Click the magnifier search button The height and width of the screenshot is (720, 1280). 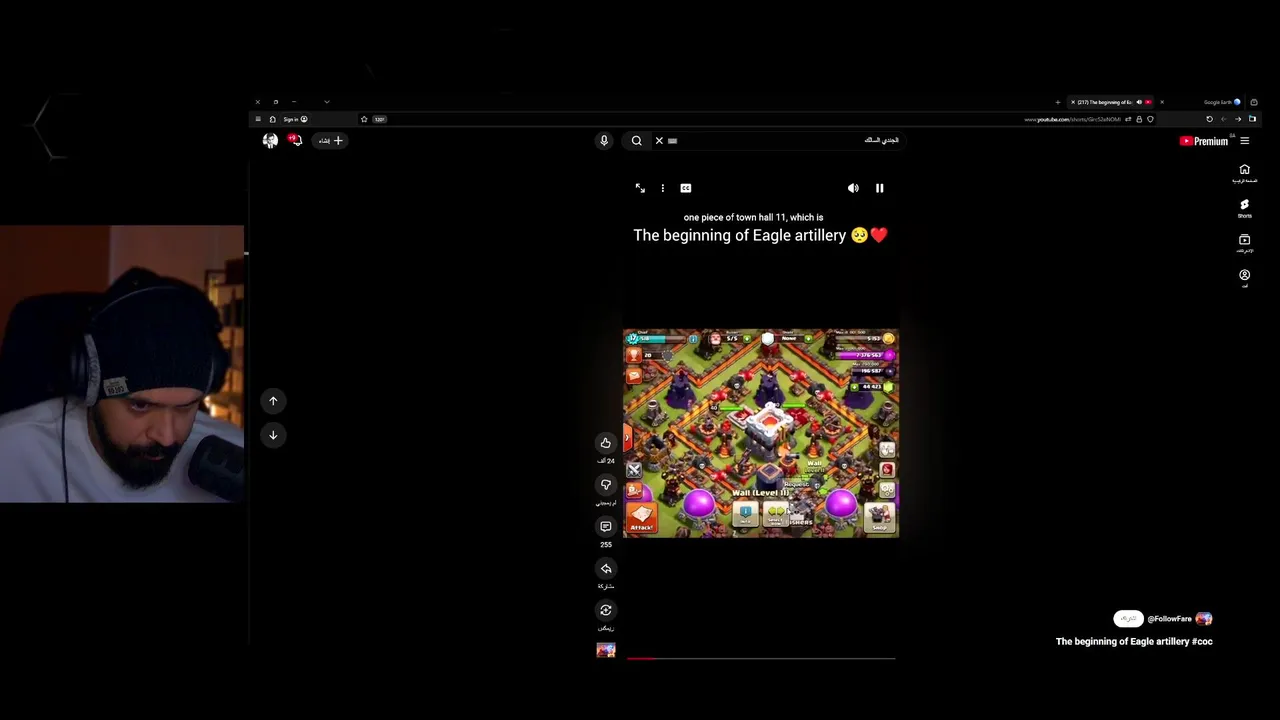637,141
